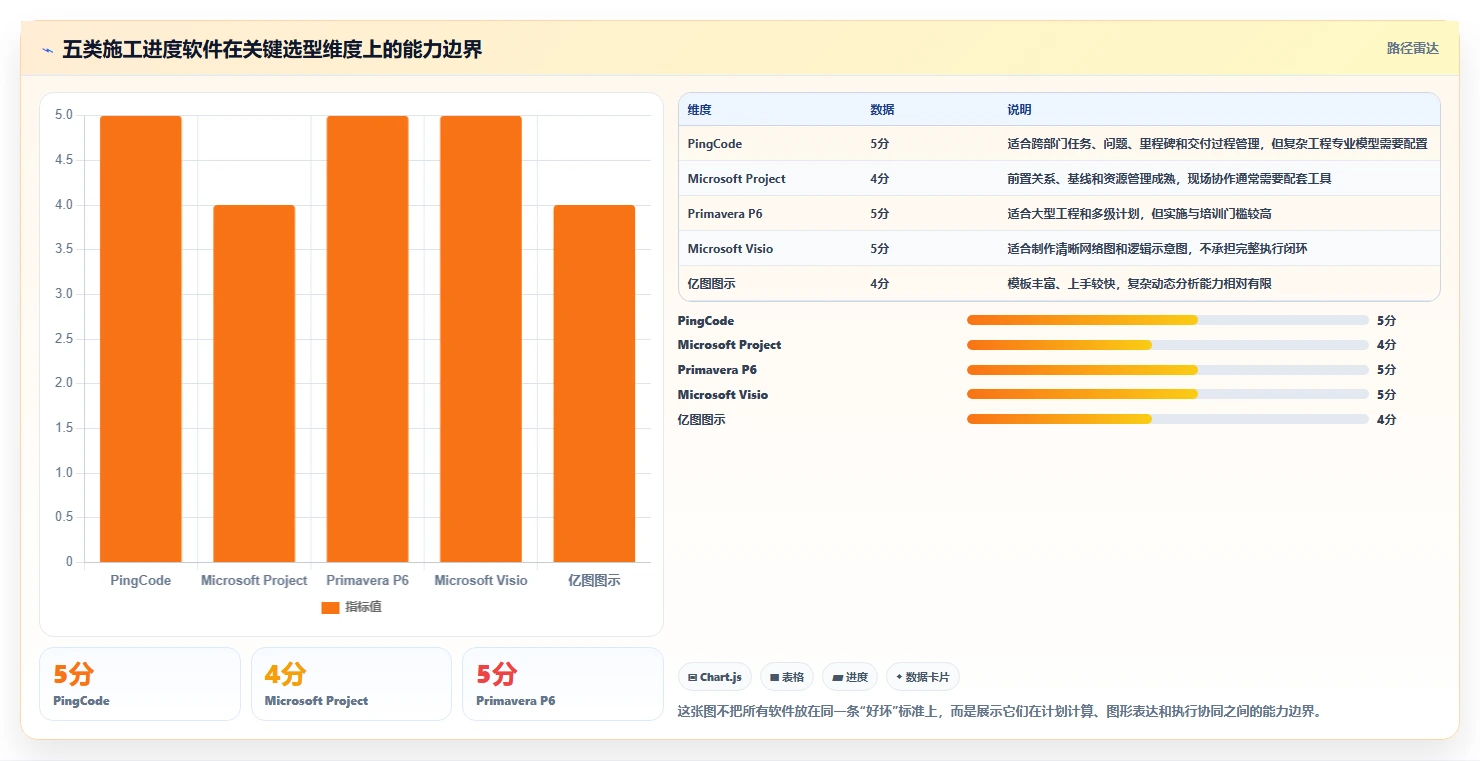This screenshot has height=761, width=1480.
Task: Click the Microsoft Project bar in the chart
Action: (x=254, y=384)
